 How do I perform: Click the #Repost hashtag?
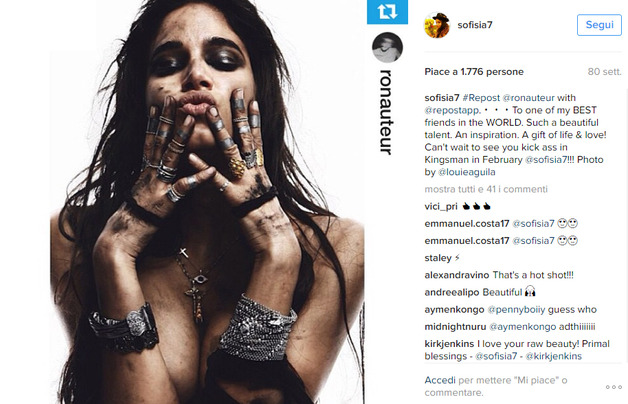pos(481,98)
